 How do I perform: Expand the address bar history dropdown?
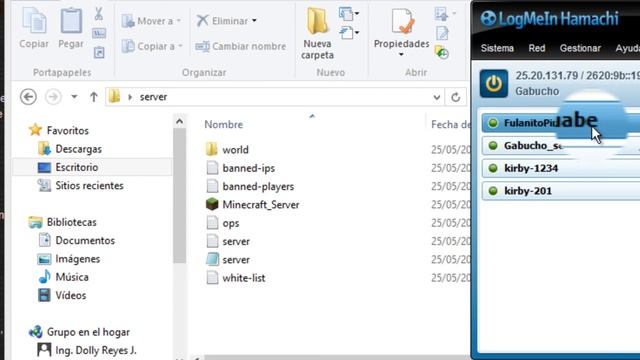436,97
